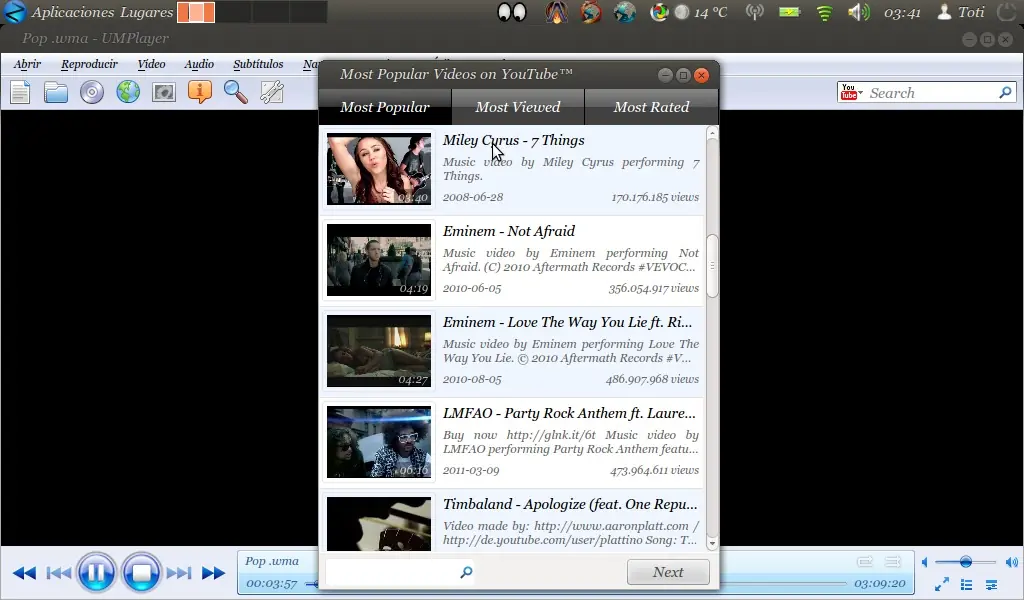
Task: Open preferences with the tools icon
Action: (271, 92)
